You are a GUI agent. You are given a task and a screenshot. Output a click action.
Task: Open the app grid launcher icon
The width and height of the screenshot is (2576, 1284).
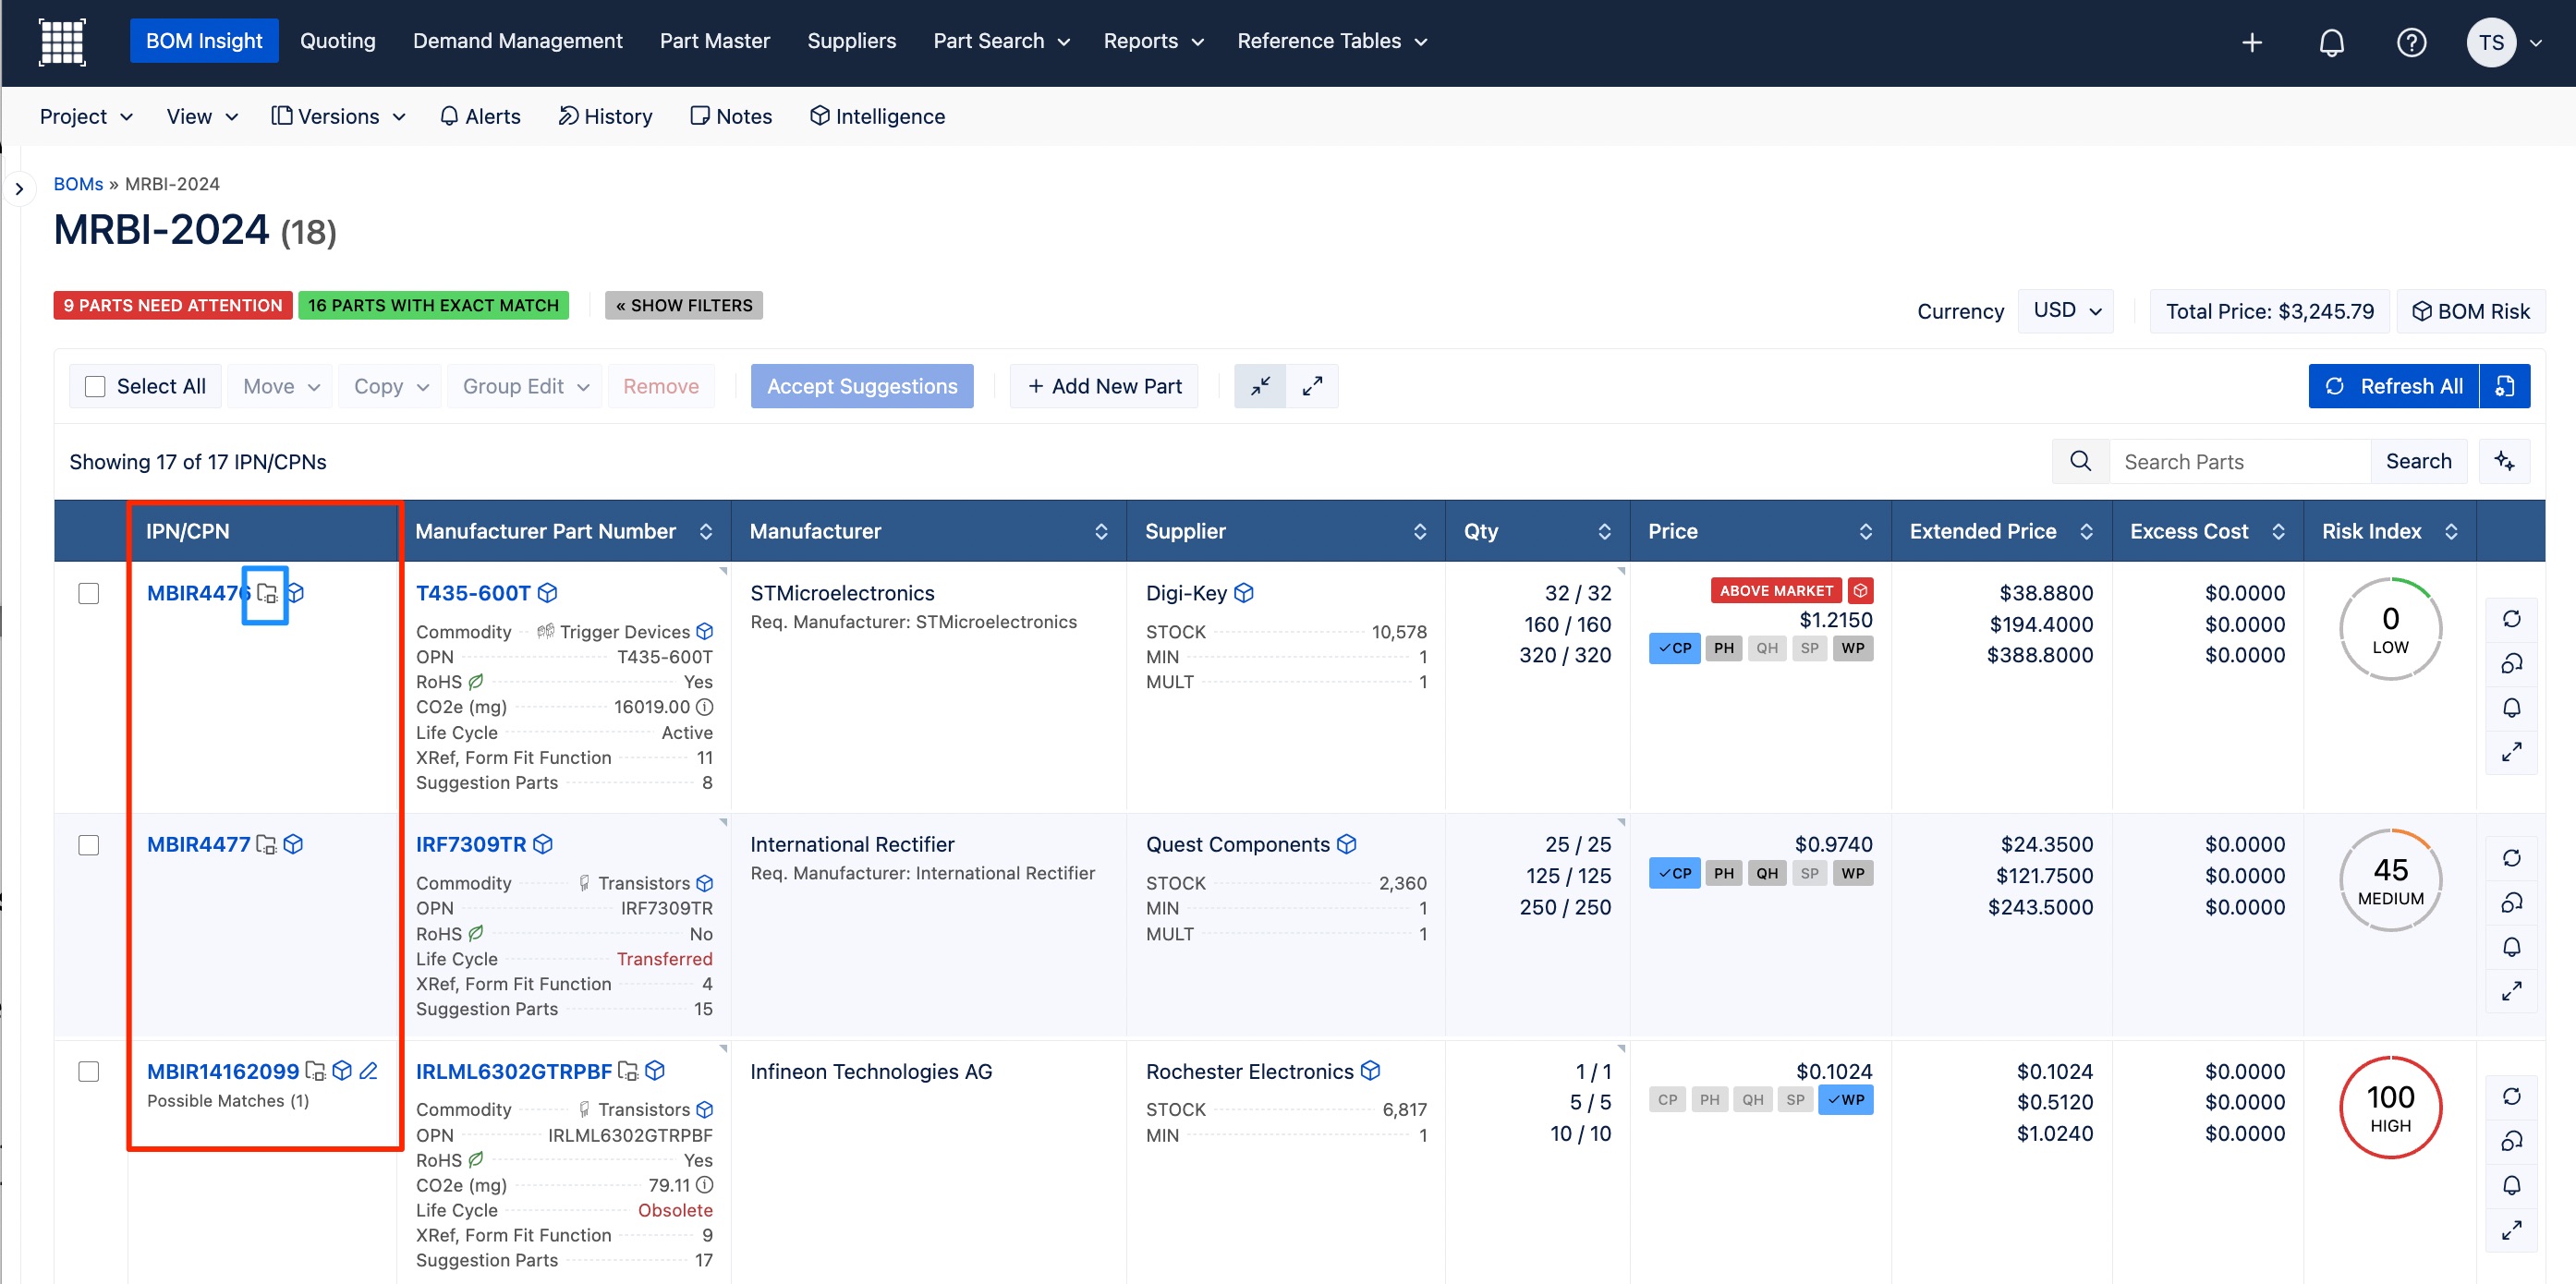62,42
